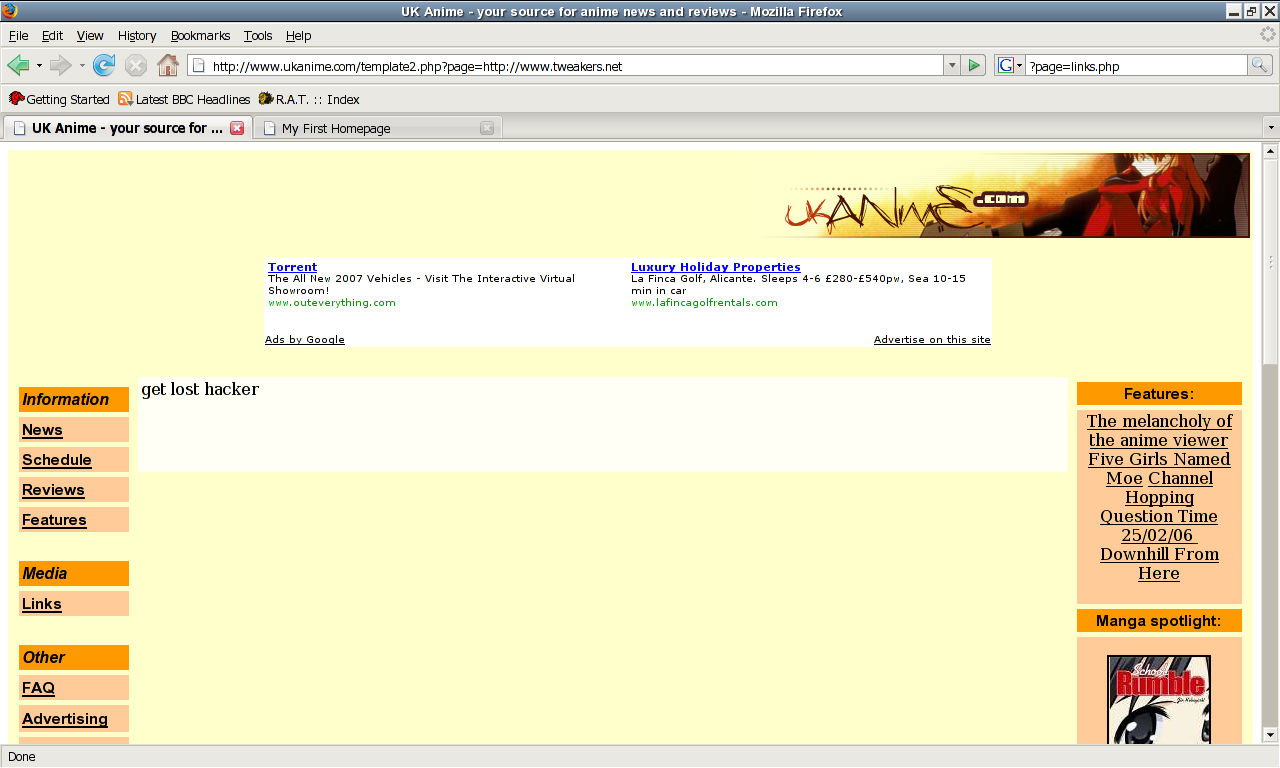Click the Reload page icon

coord(104,66)
